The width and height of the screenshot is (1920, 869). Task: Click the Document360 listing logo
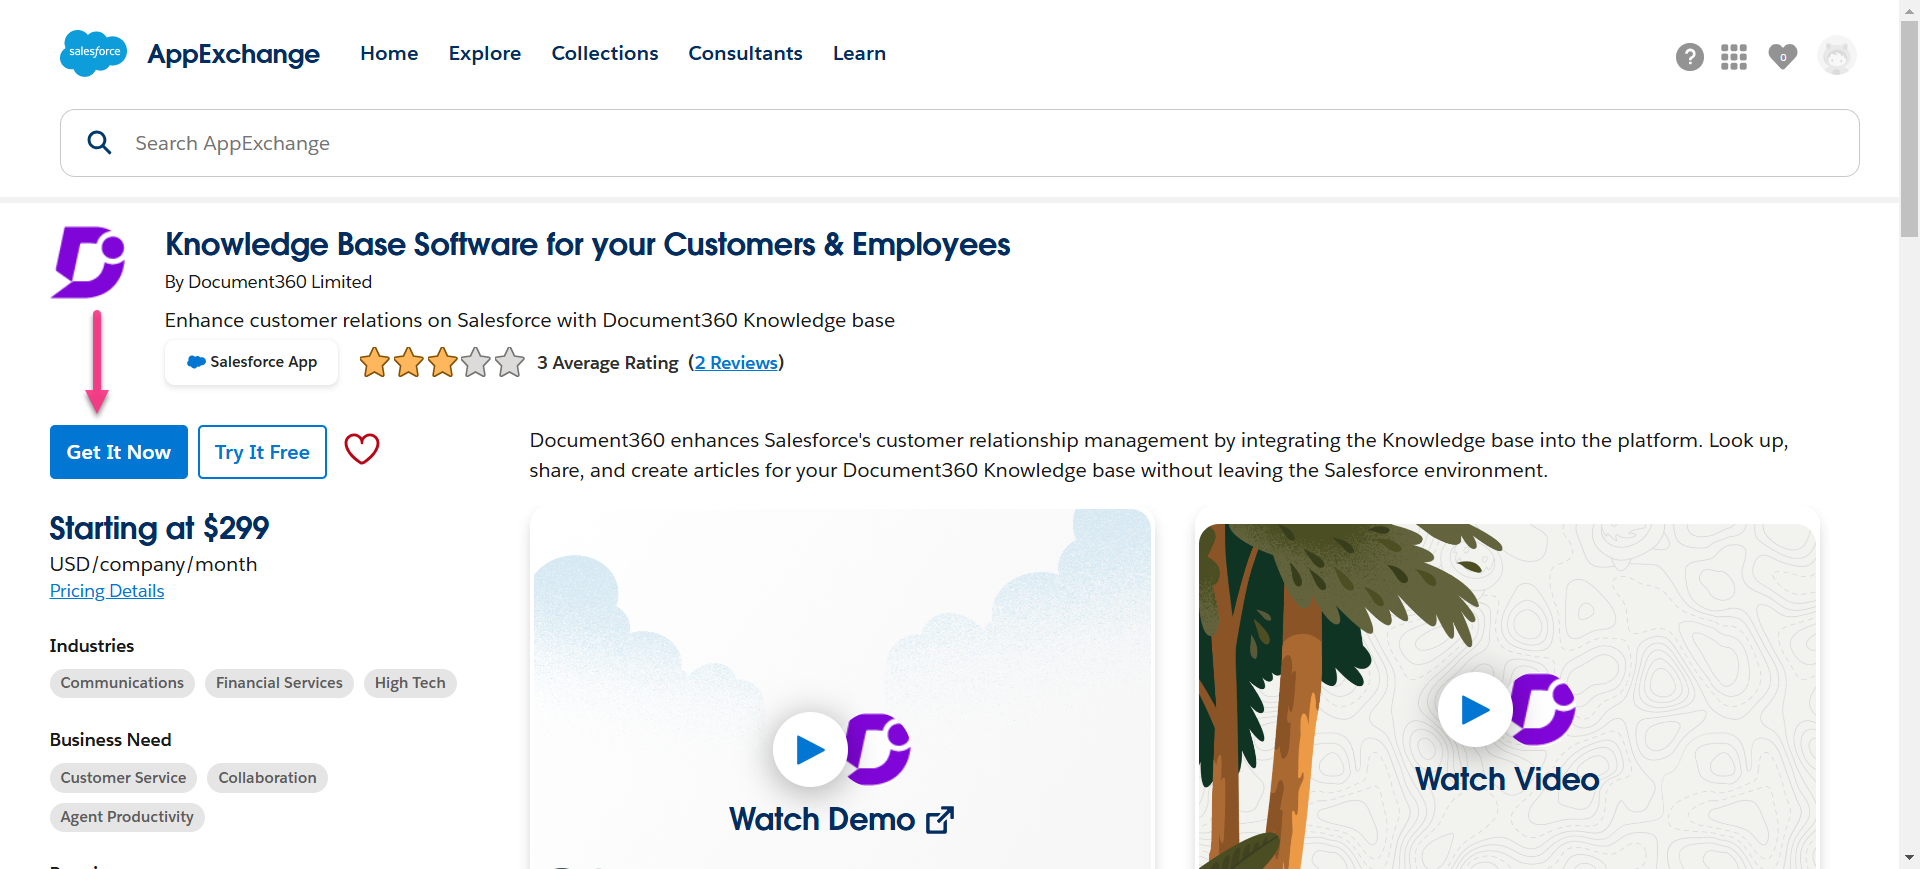coord(89,262)
